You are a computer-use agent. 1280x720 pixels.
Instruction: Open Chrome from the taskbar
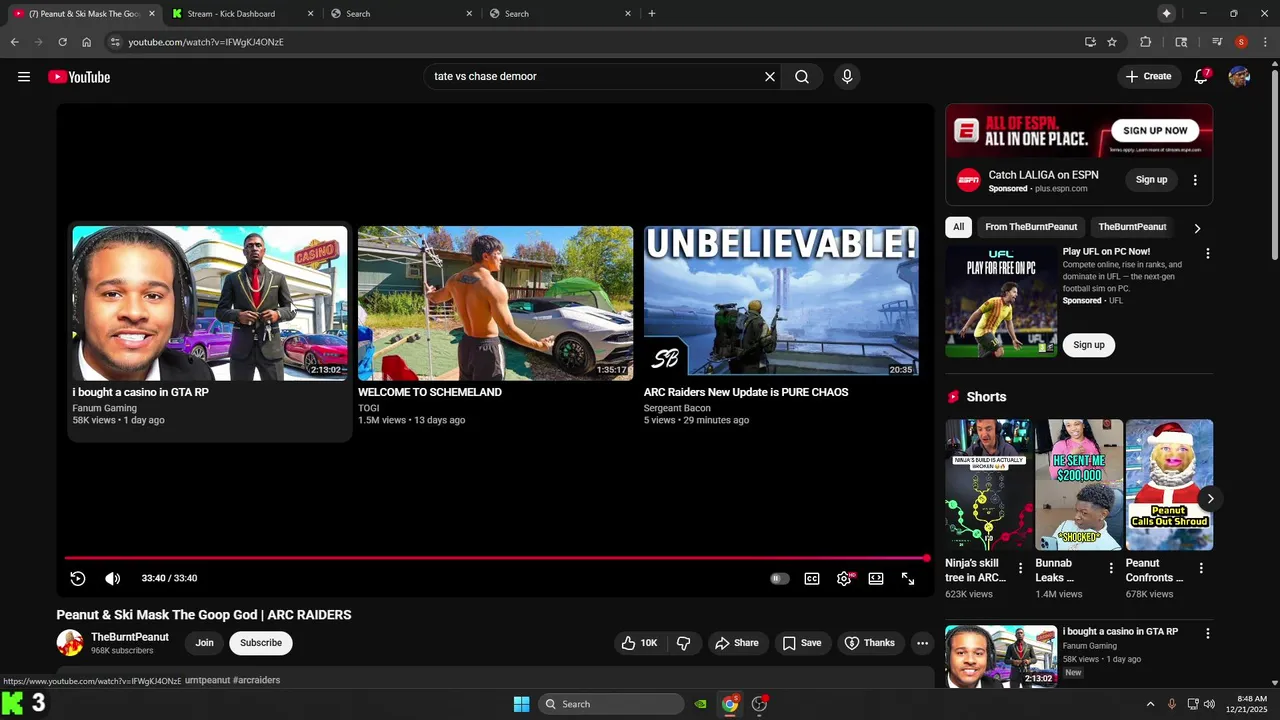(x=730, y=704)
